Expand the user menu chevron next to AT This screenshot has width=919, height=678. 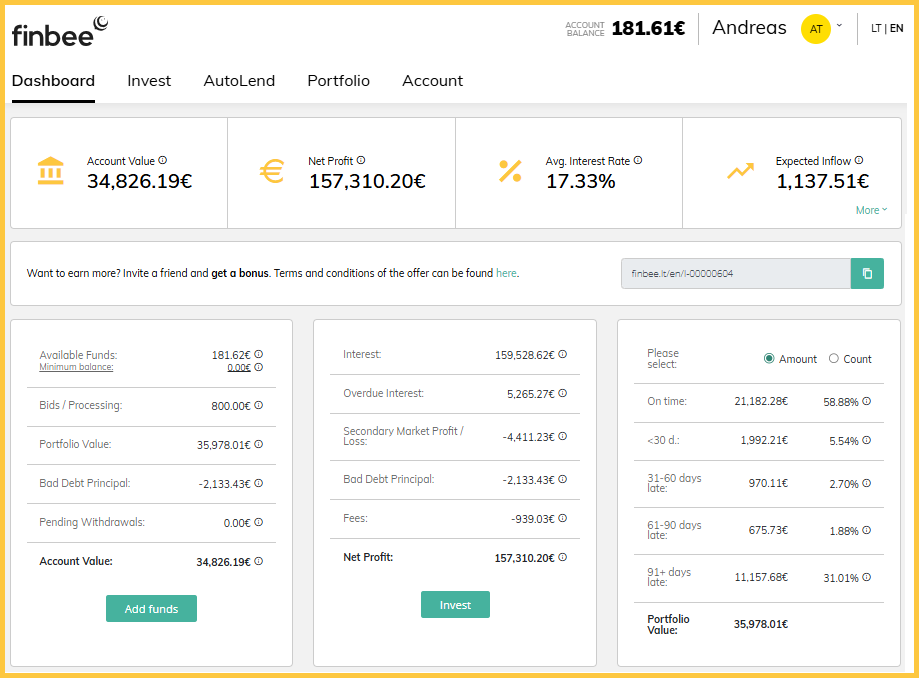click(839, 25)
